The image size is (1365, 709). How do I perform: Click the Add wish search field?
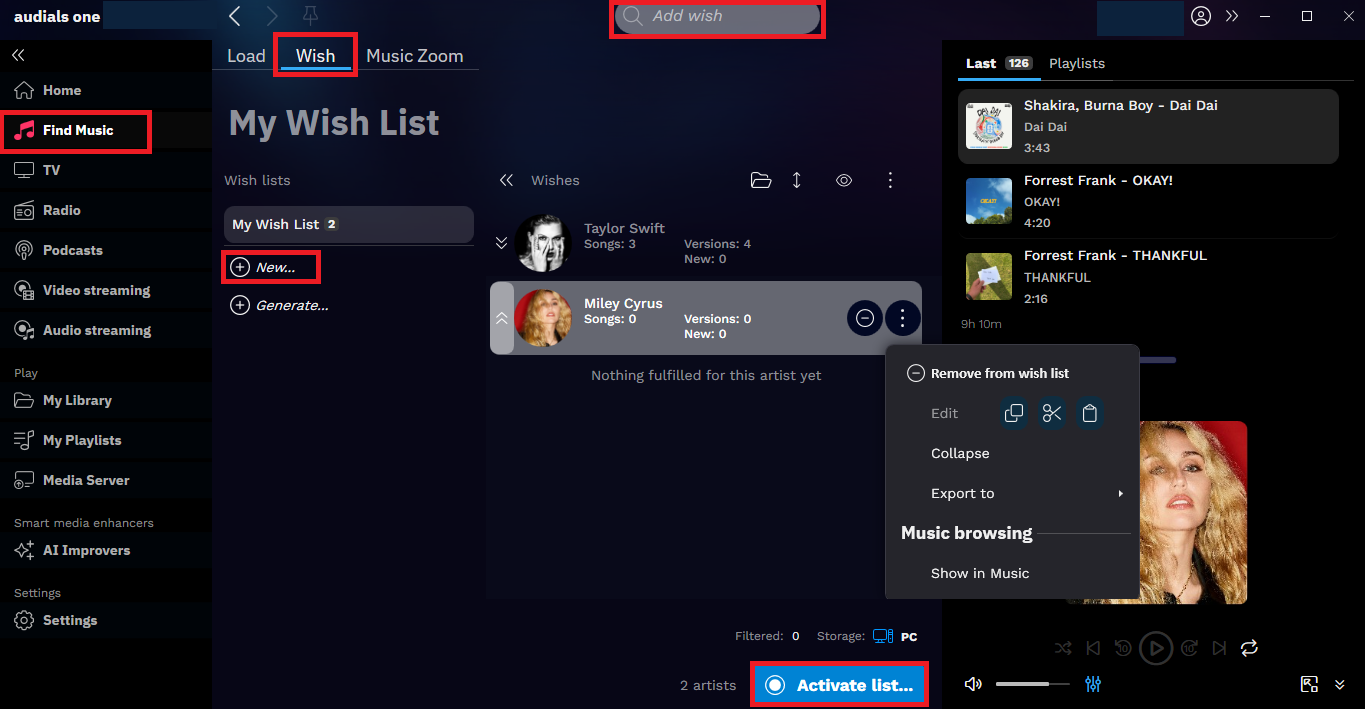(717, 16)
